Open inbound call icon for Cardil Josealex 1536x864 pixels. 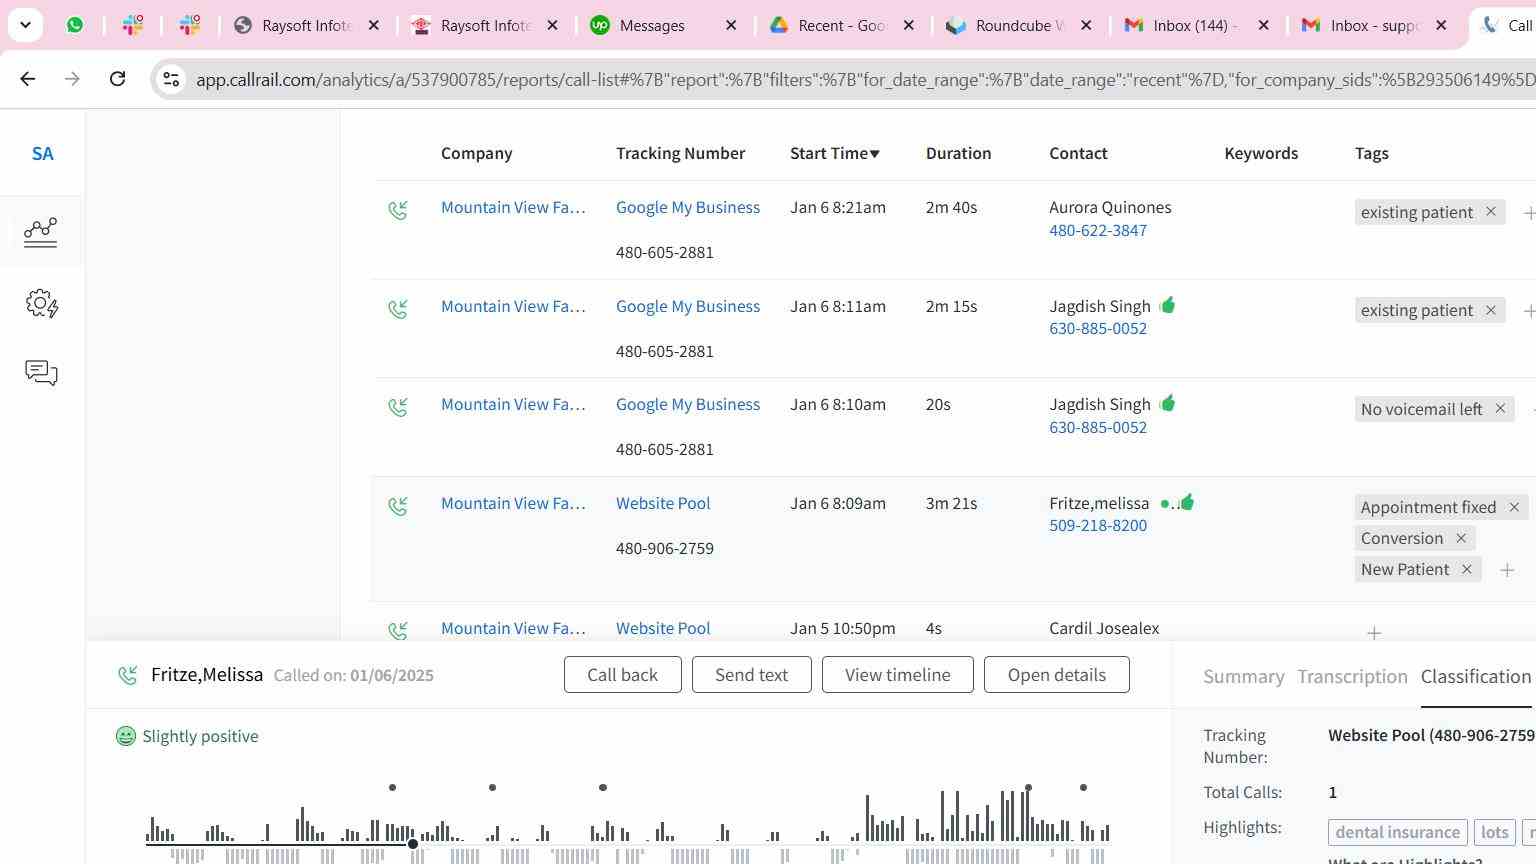click(398, 630)
